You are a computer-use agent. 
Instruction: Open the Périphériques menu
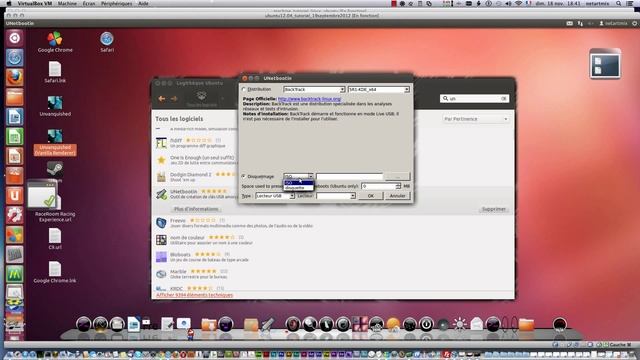(x=117, y=3)
